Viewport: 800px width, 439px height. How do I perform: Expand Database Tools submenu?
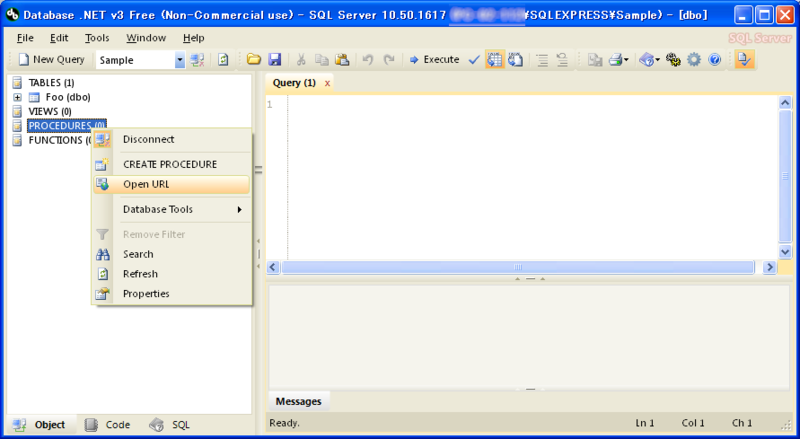click(172, 209)
